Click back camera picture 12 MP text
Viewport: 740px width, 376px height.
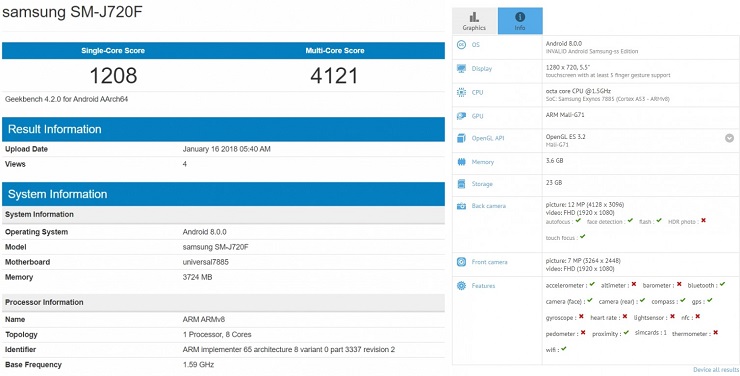(x=585, y=205)
